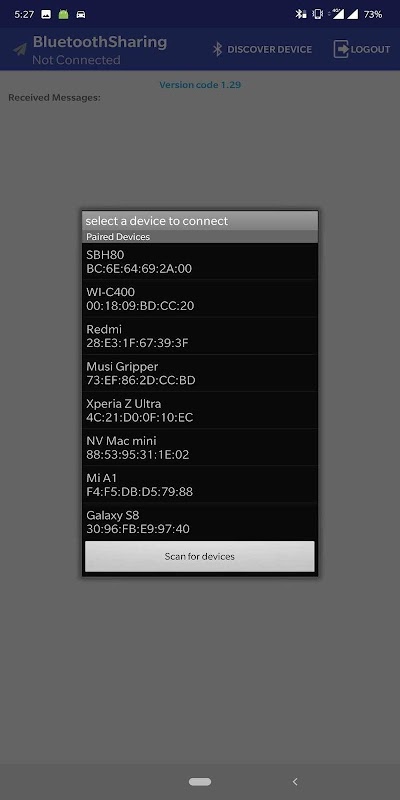Select Xperia Z Ultra device entry
Image resolution: width=400 pixels, height=800 pixels.
tap(200, 410)
